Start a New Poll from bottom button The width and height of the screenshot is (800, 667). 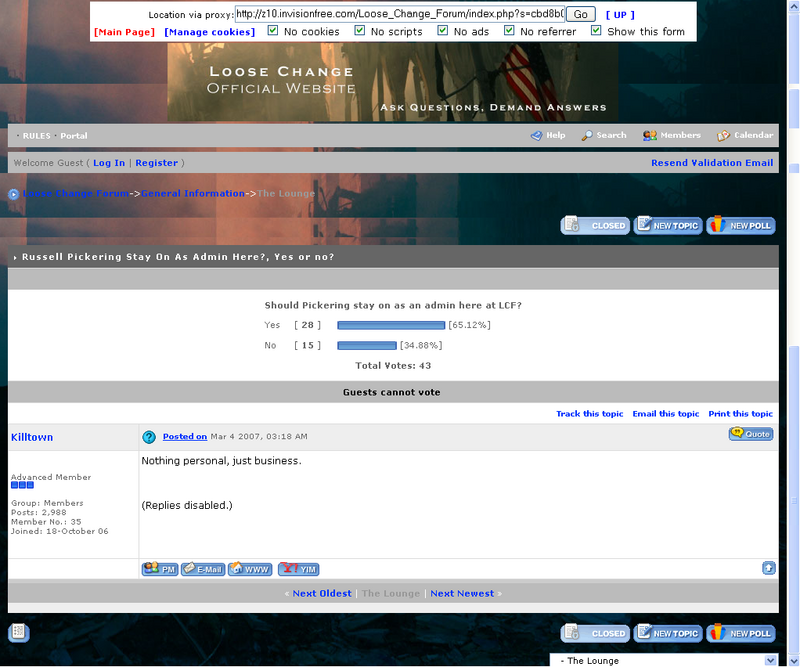point(741,633)
